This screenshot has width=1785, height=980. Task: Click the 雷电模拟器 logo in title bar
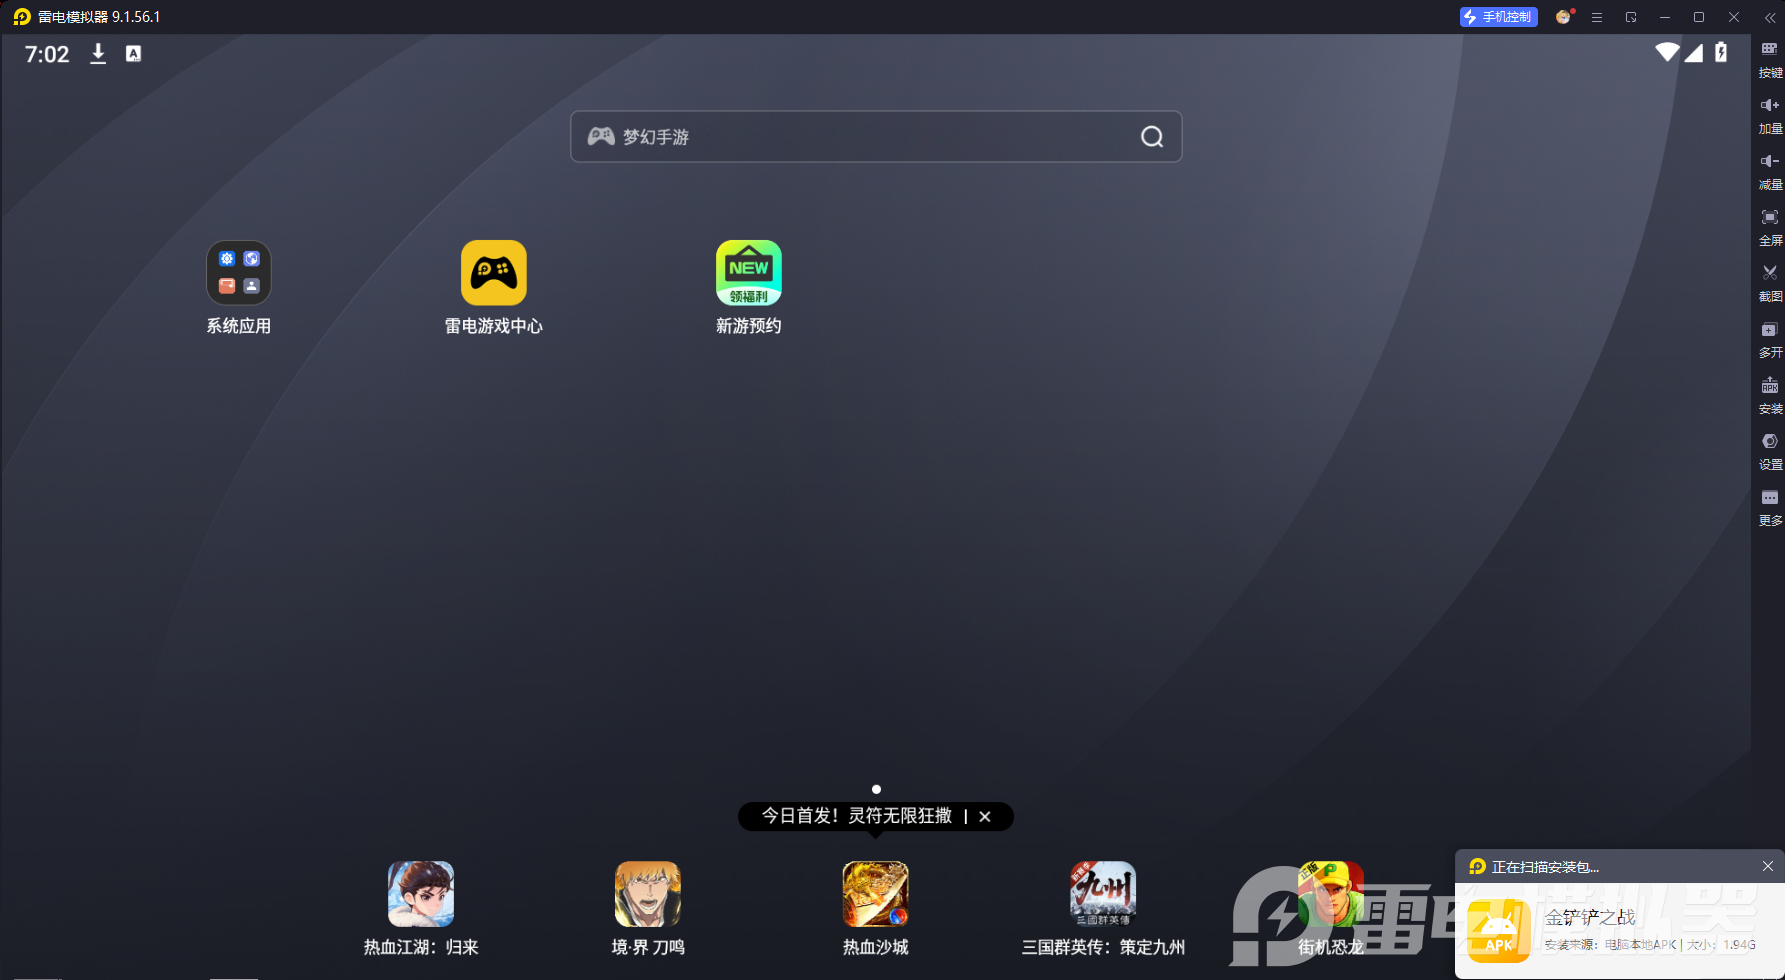(x=22, y=17)
